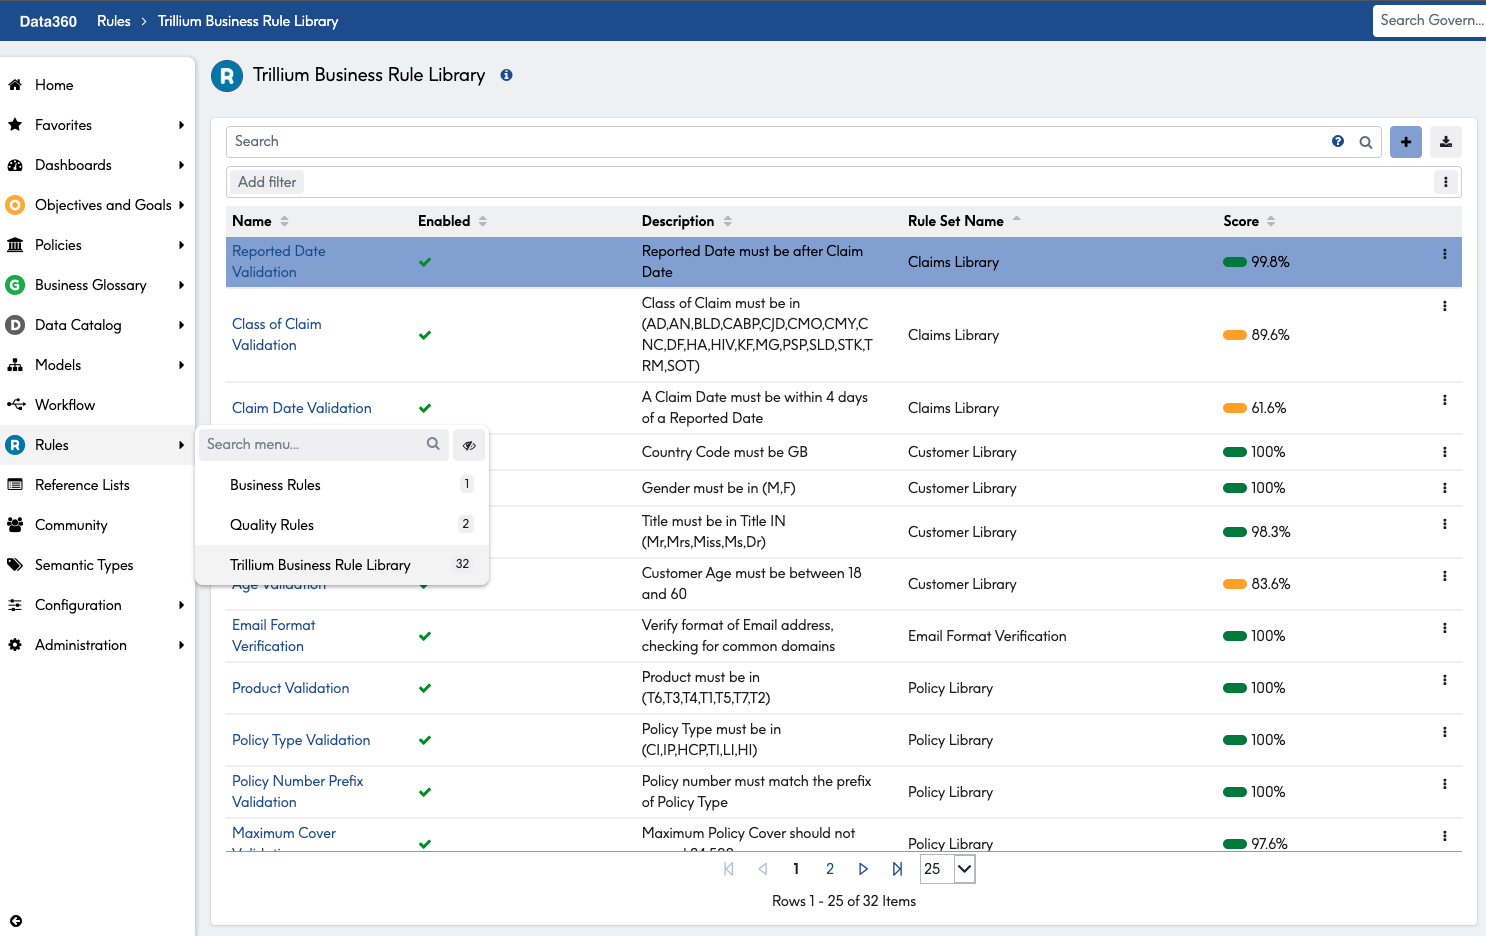Toggle enabled checkmark for Claim Date Validation
1486x936 pixels.
point(425,408)
